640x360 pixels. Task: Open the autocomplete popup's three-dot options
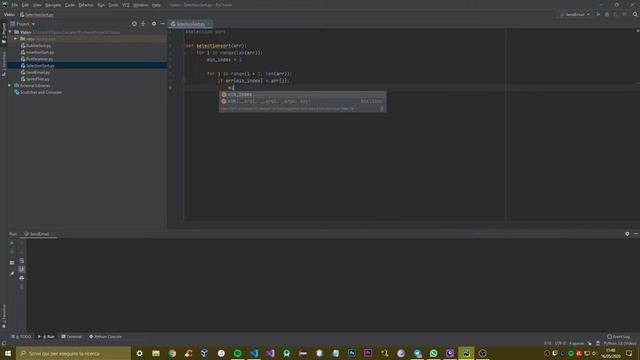pos(382,108)
